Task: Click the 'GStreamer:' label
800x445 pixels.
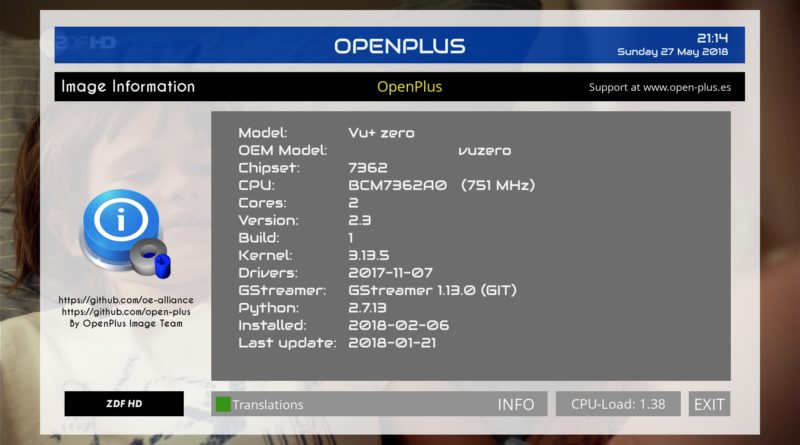Action: [x=282, y=290]
